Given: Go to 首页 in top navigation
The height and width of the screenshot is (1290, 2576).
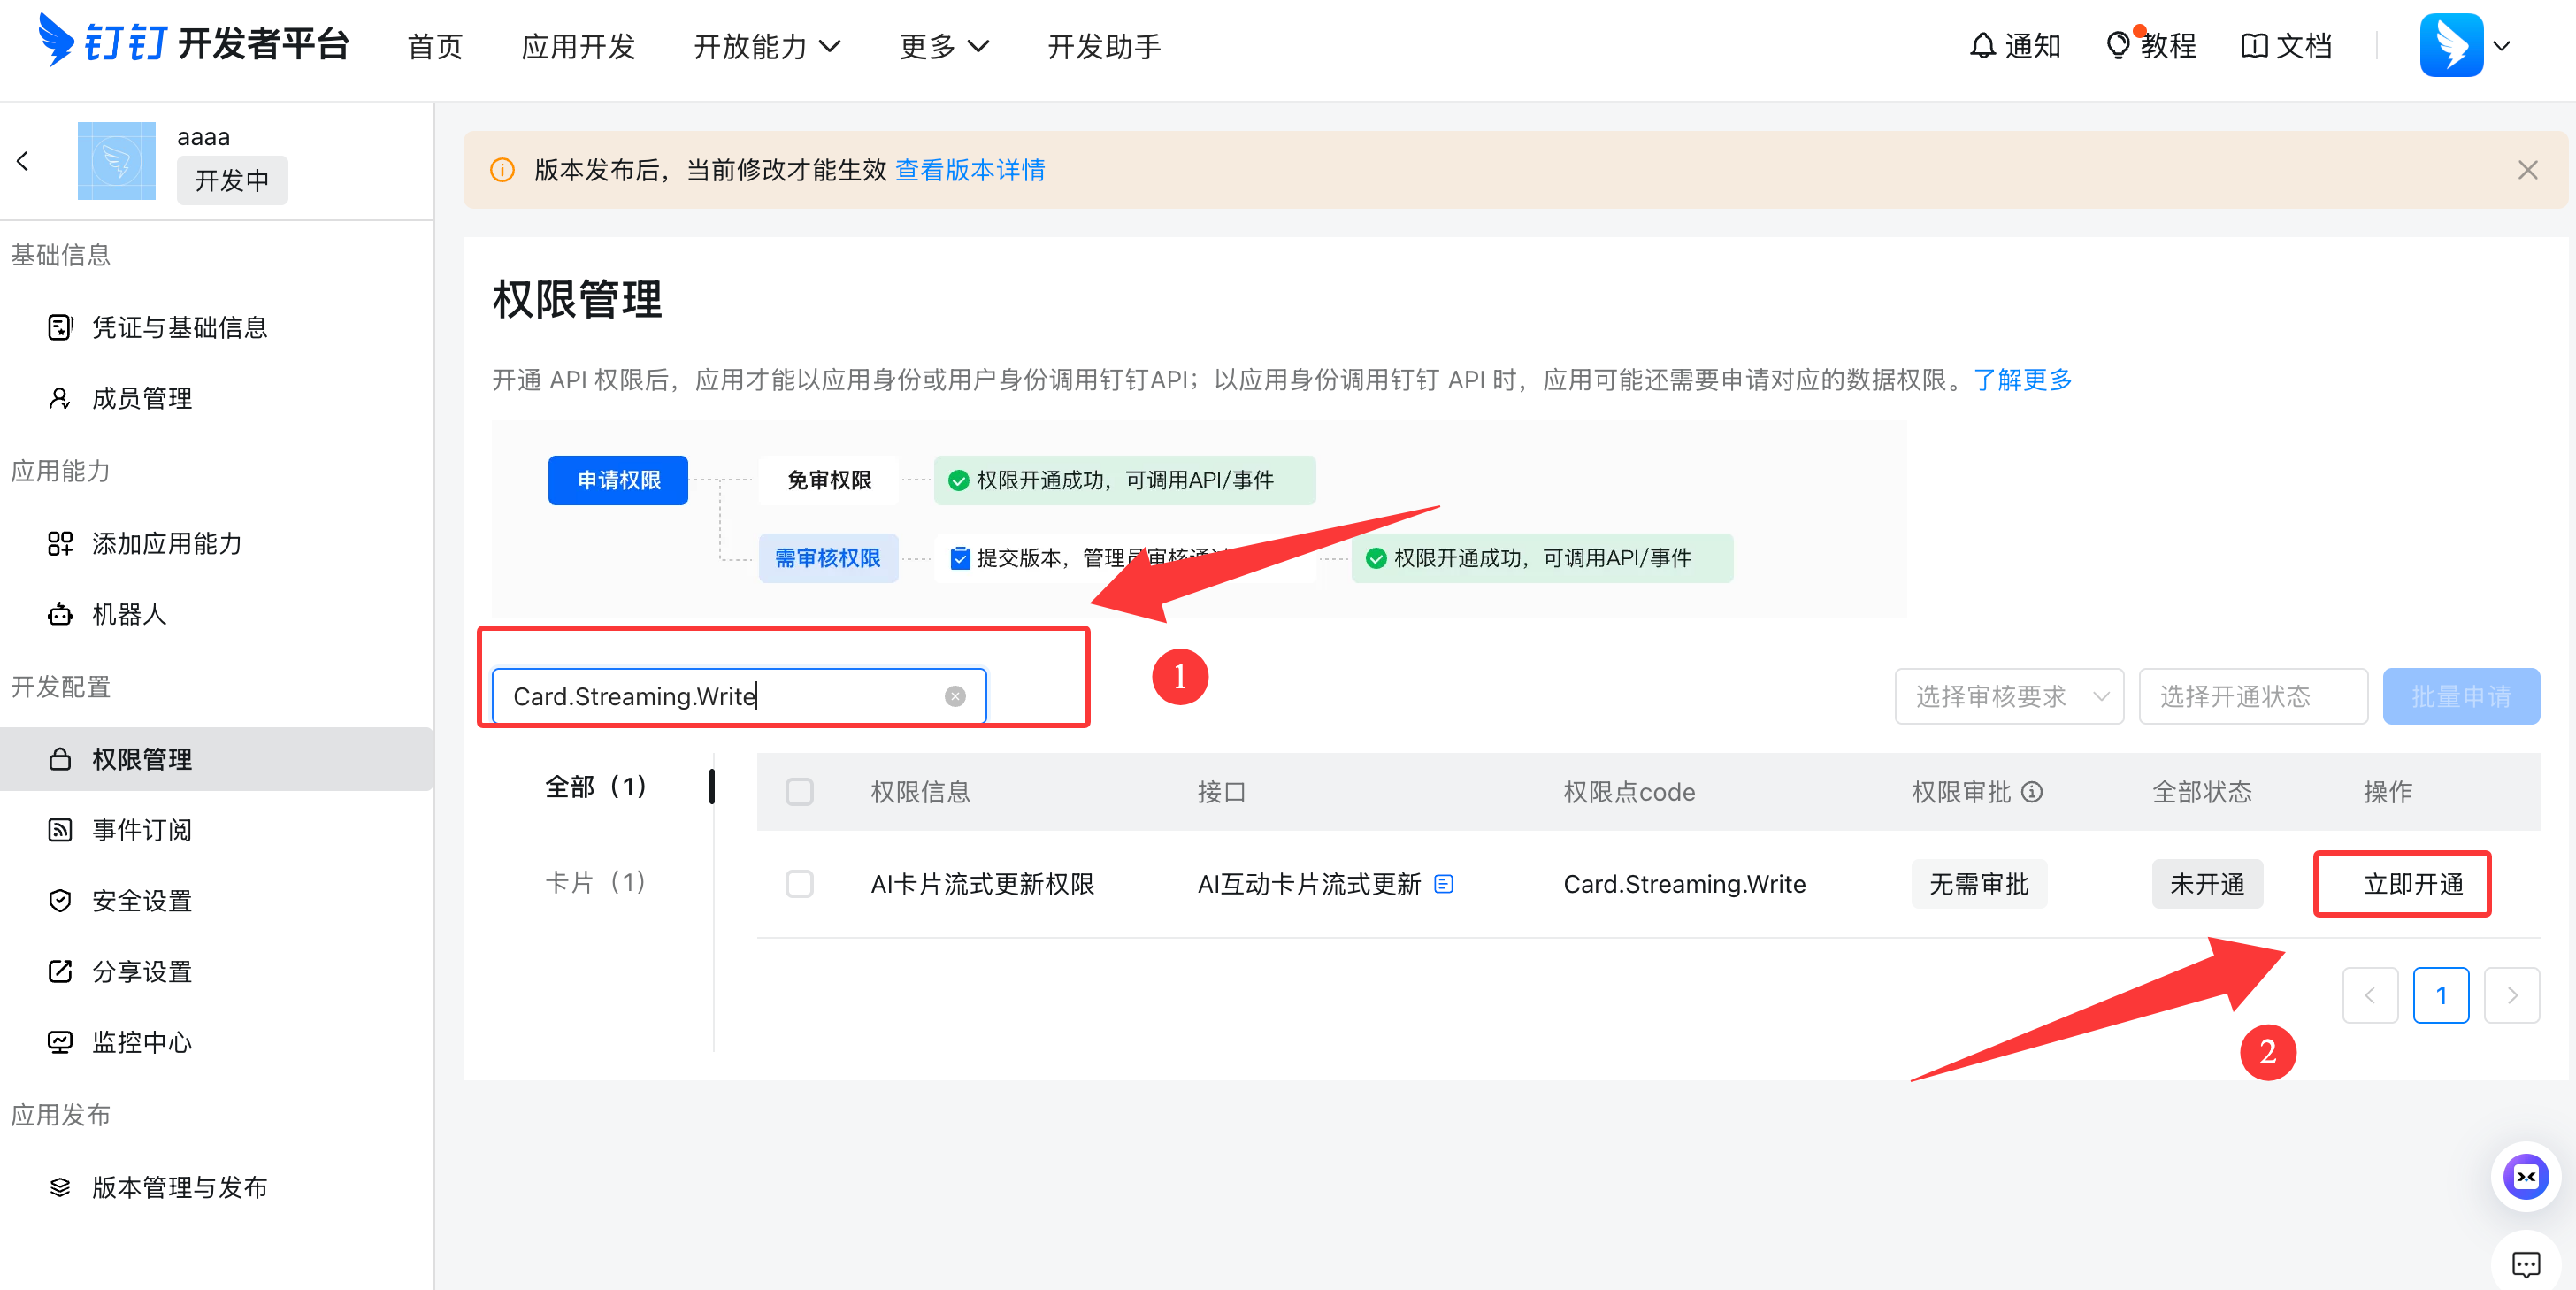Looking at the screenshot, I should [435, 46].
